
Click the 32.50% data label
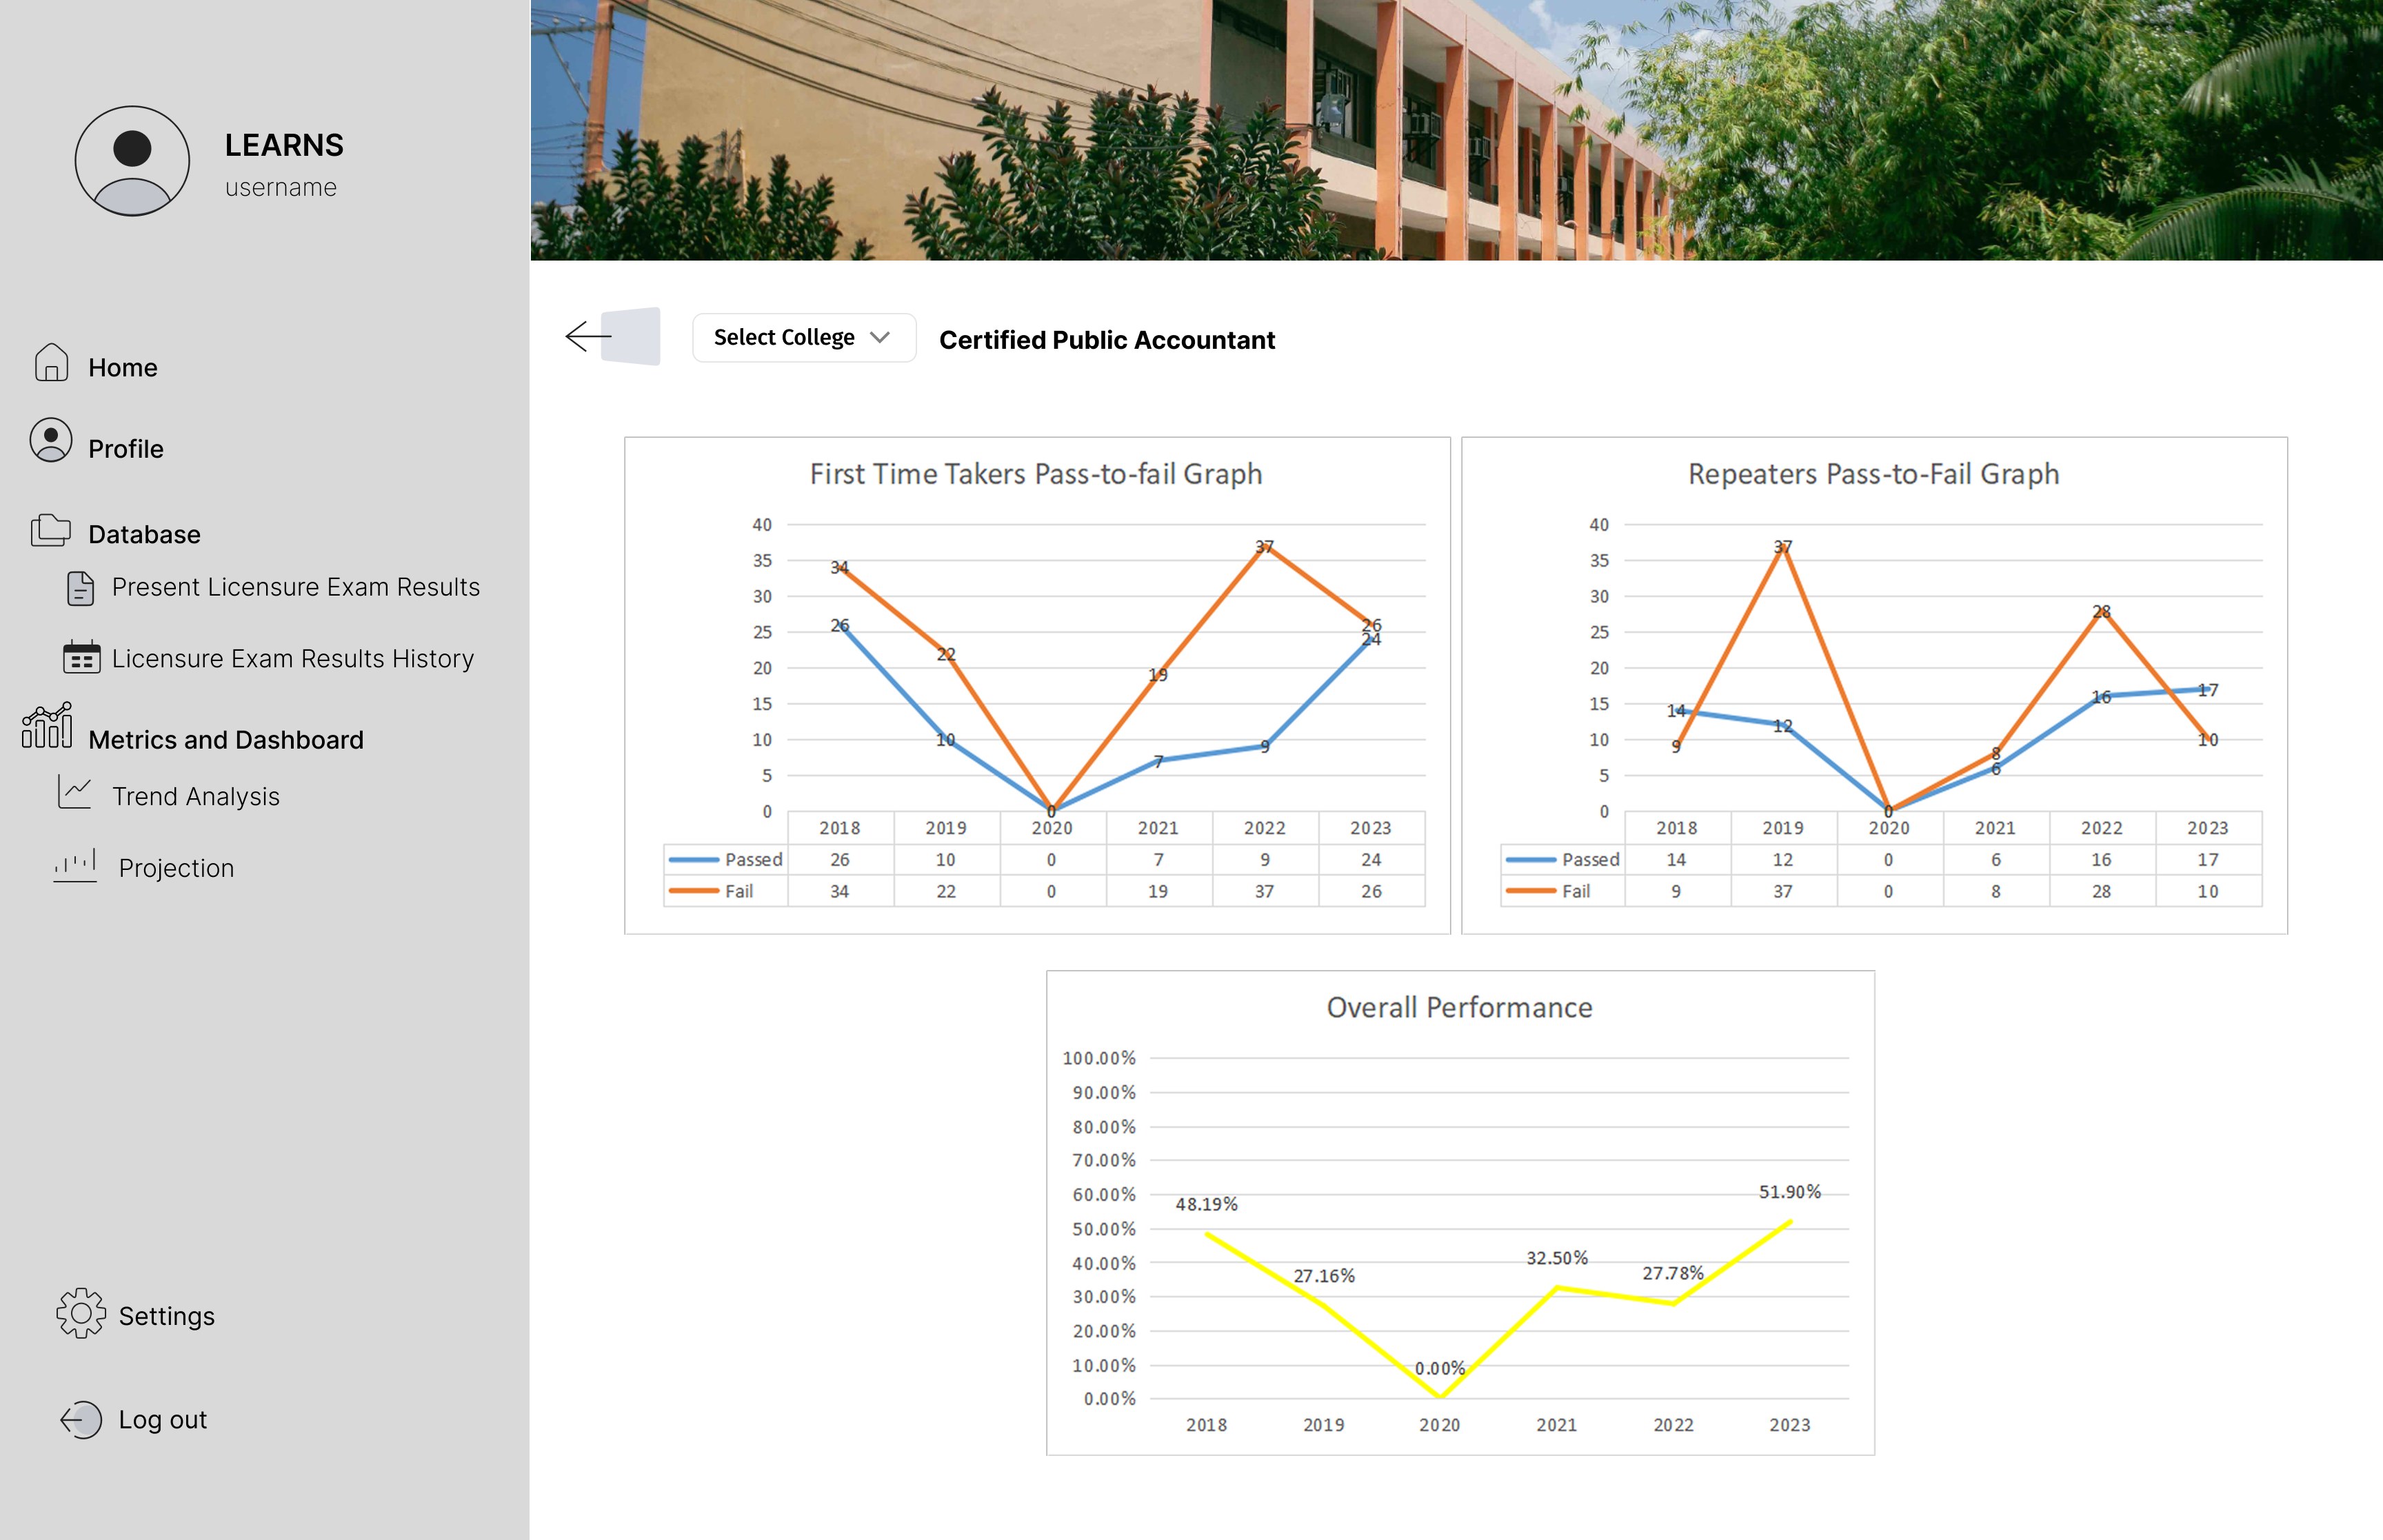[x=1557, y=1258]
